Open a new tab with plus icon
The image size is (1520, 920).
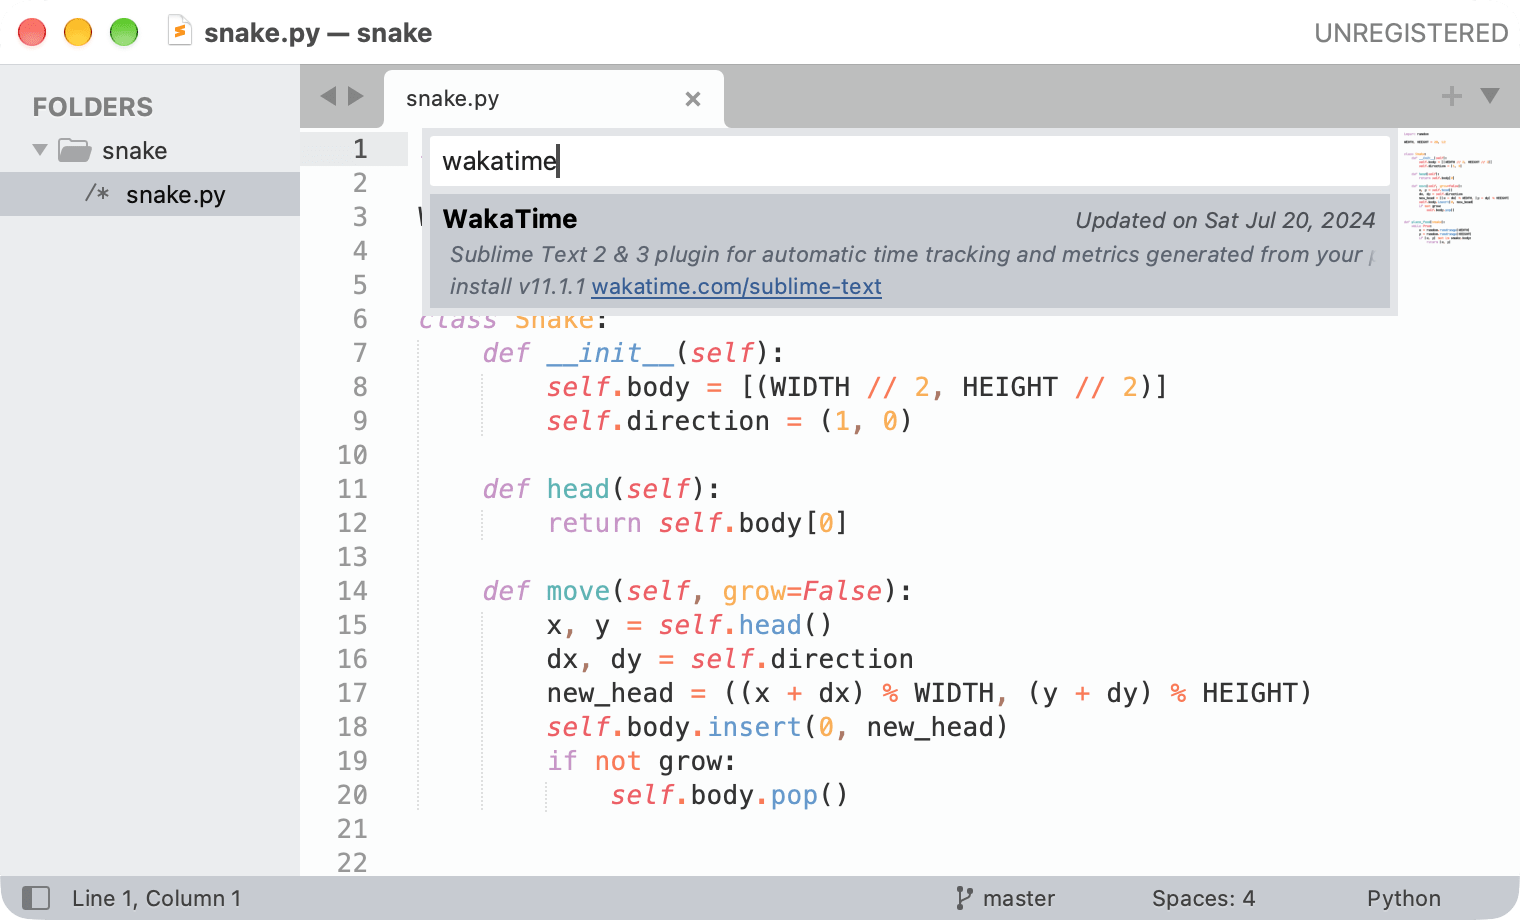(x=1452, y=96)
